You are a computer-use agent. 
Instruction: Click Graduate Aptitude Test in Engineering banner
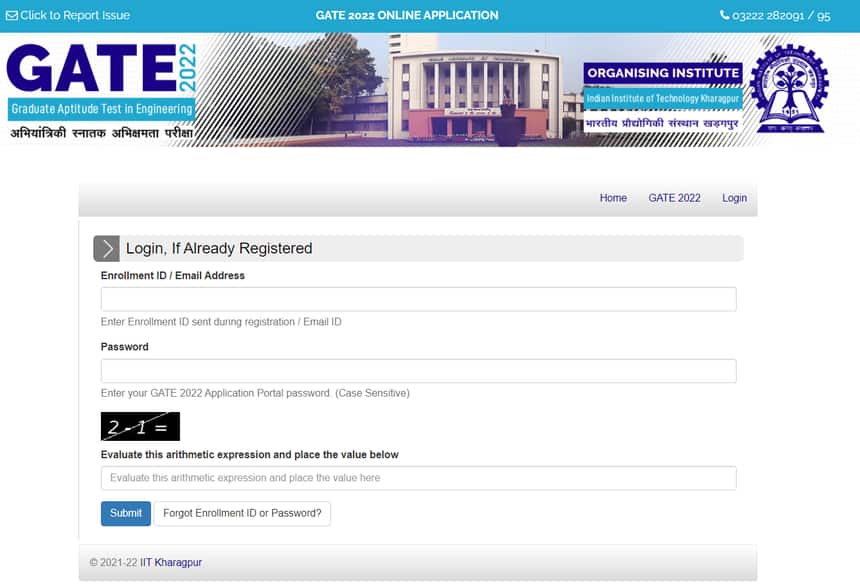coord(101,109)
